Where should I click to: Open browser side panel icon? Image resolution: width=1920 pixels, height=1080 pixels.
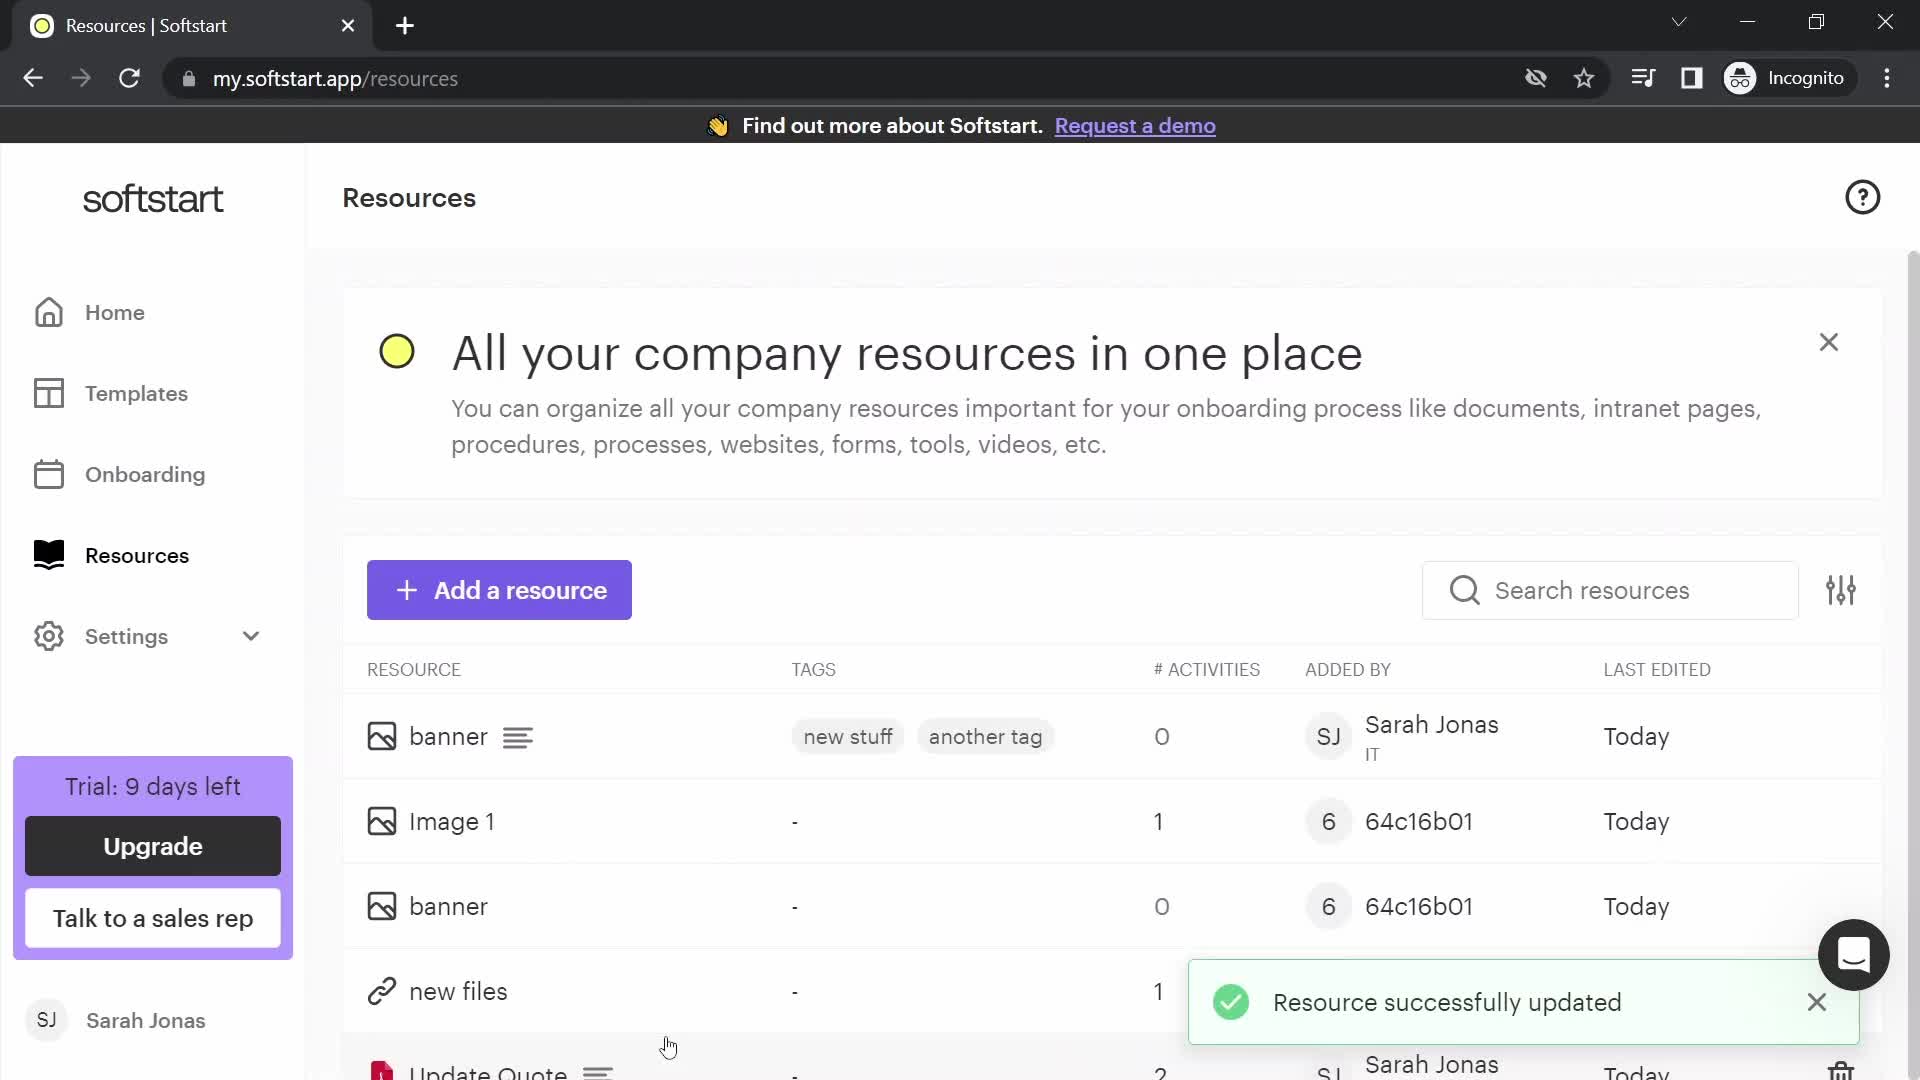1691,78
